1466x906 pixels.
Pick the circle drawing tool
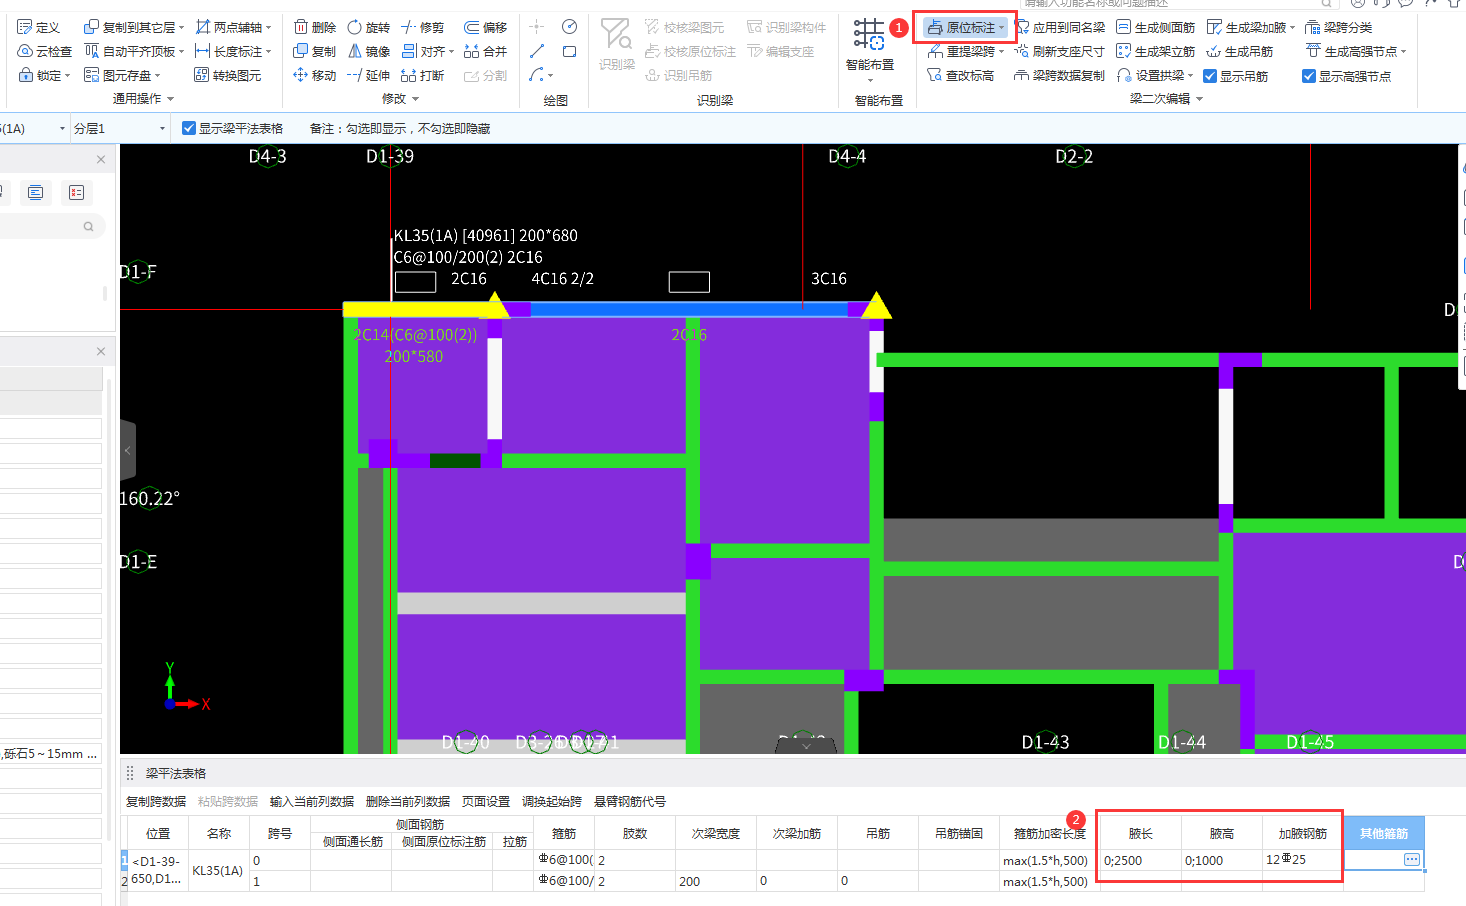pyautogui.click(x=569, y=27)
